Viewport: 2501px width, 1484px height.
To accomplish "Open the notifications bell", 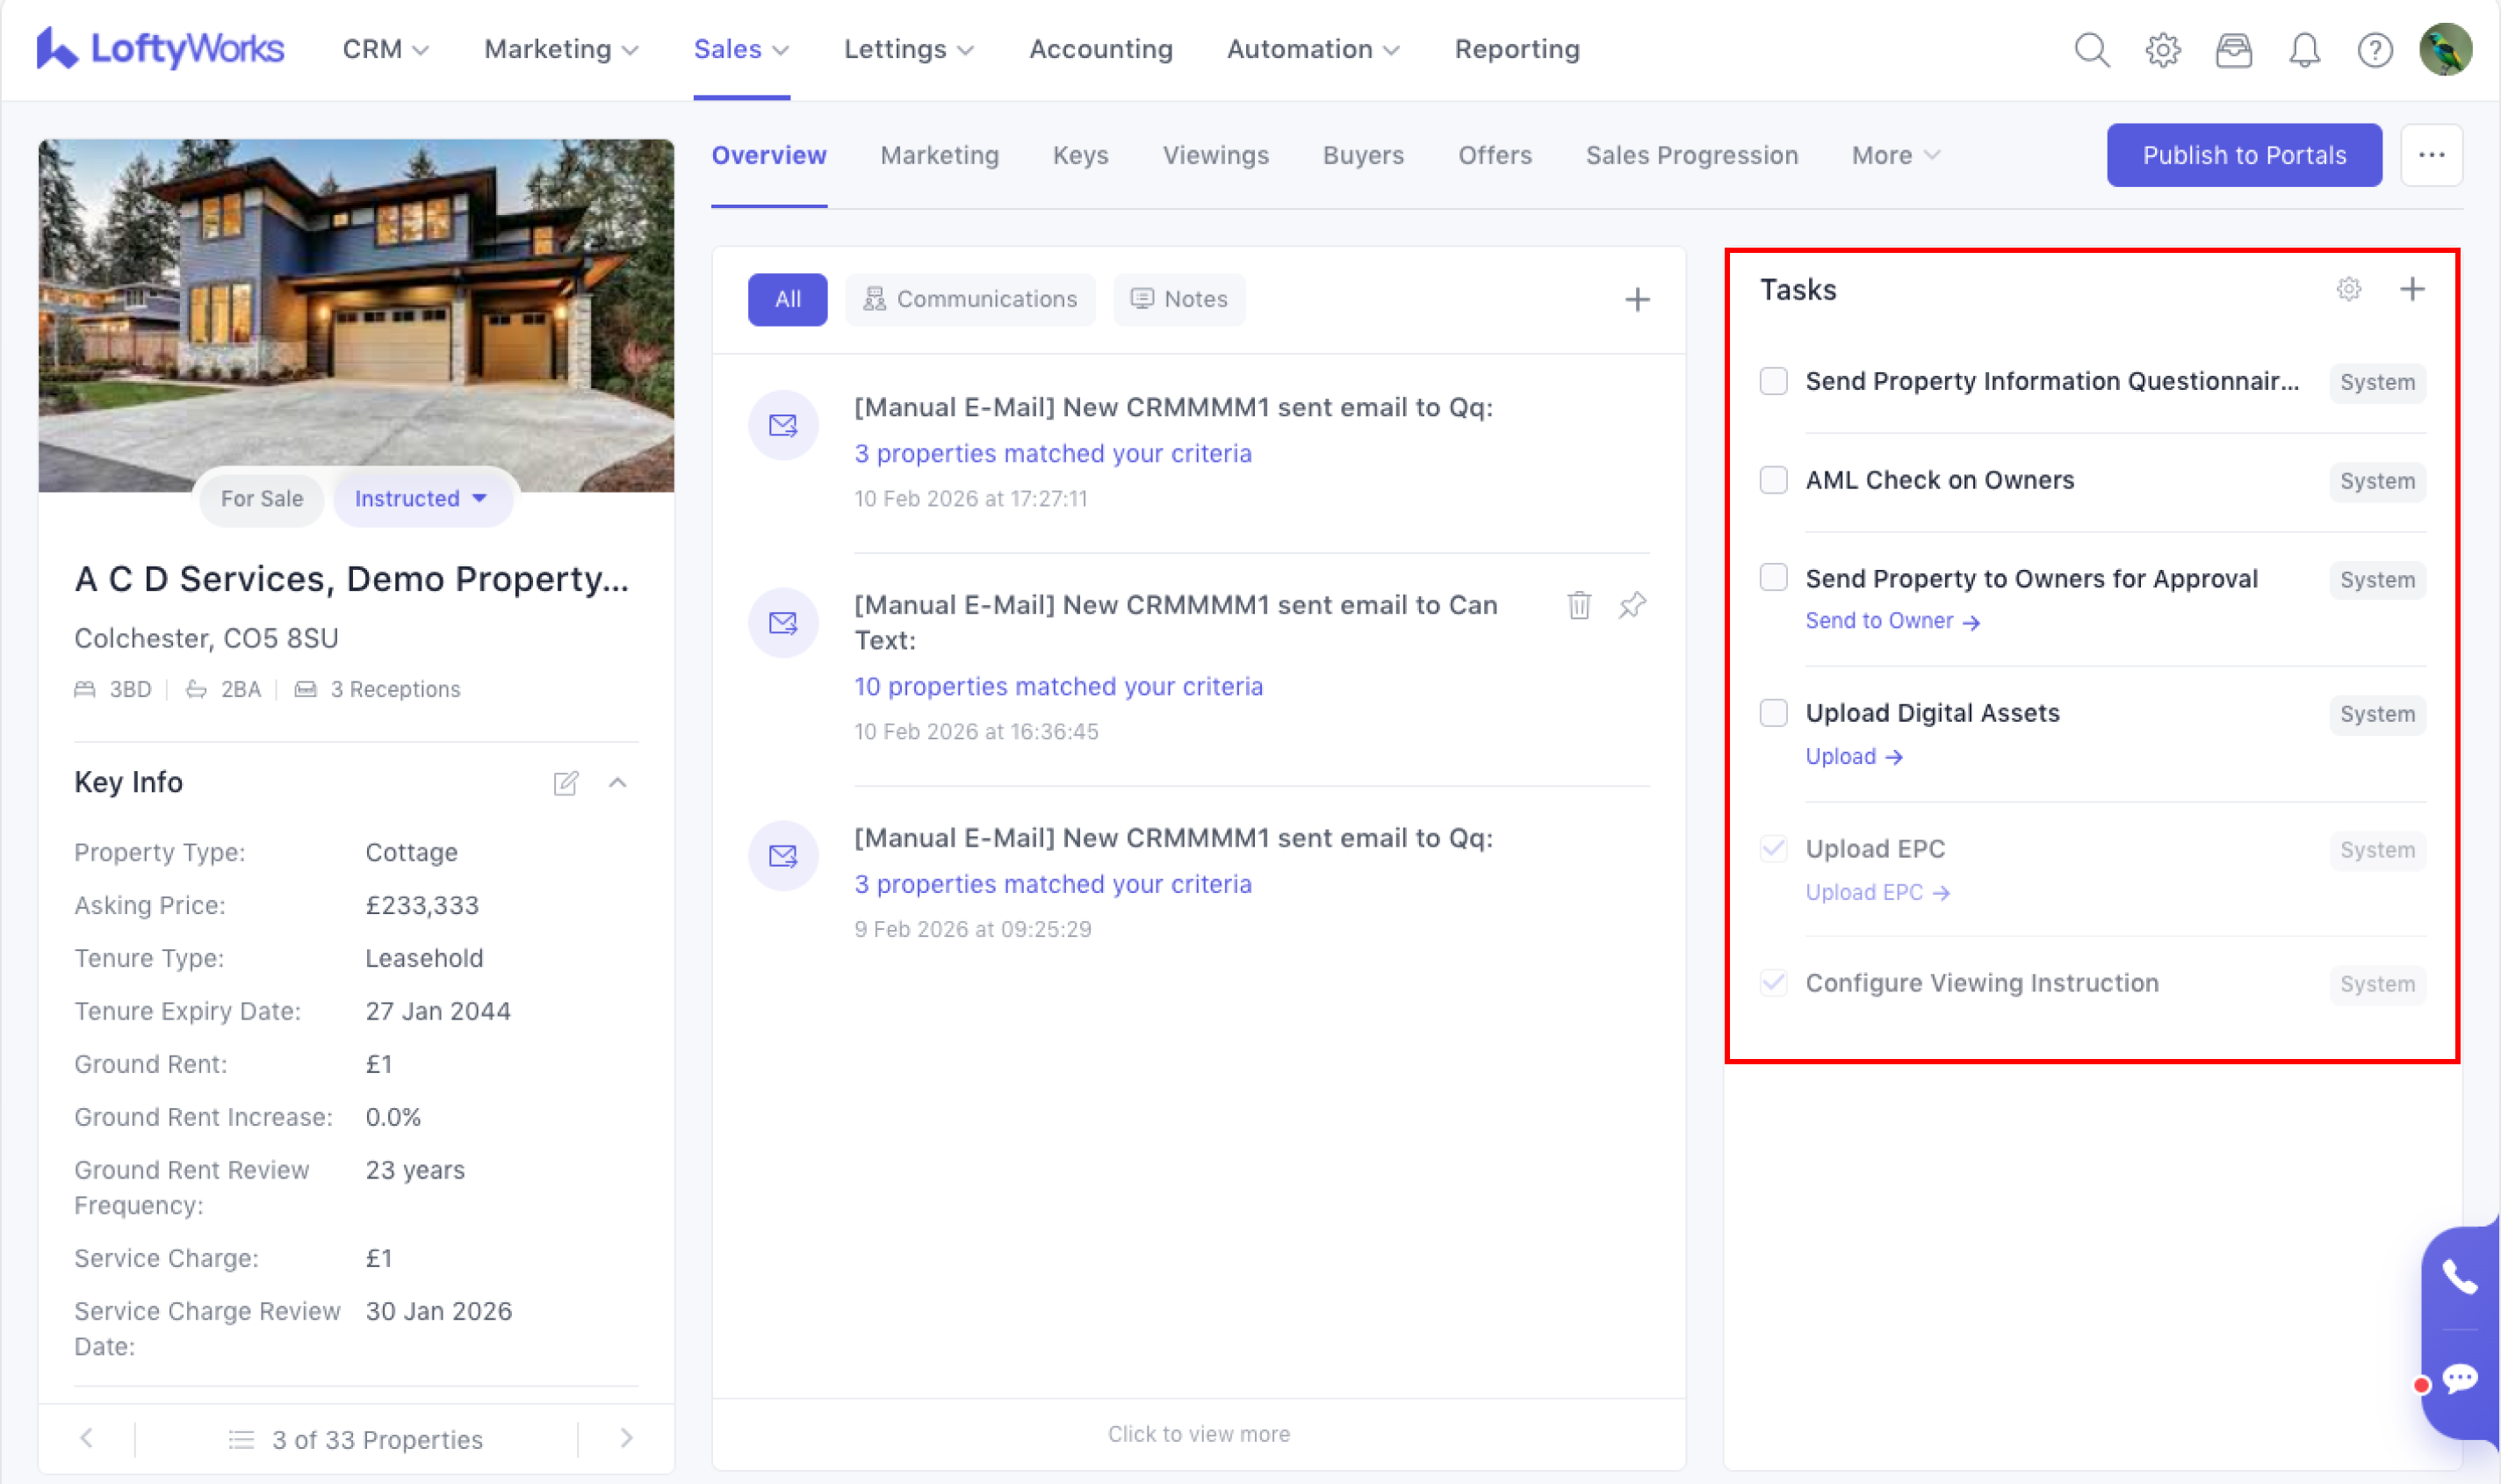I will [x=2303, y=49].
